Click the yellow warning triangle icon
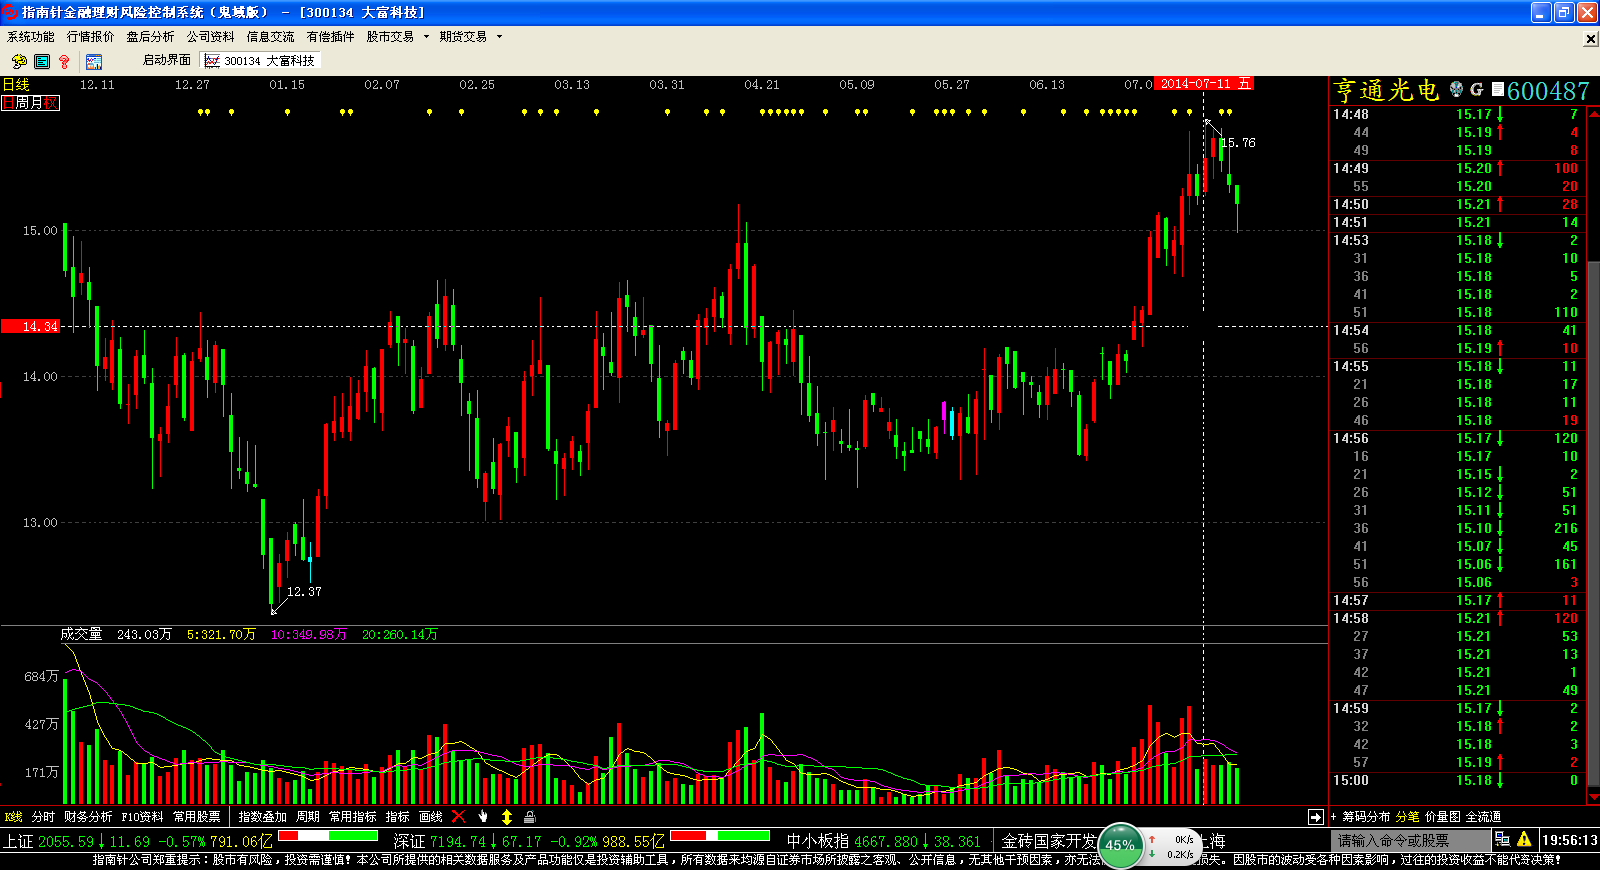Screen dimensions: 1600x870 (x=1524, y=840)
